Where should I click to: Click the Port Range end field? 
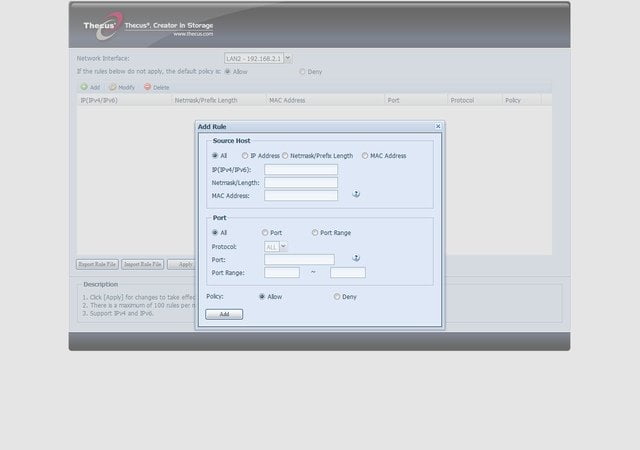click(x=348, y=272)
